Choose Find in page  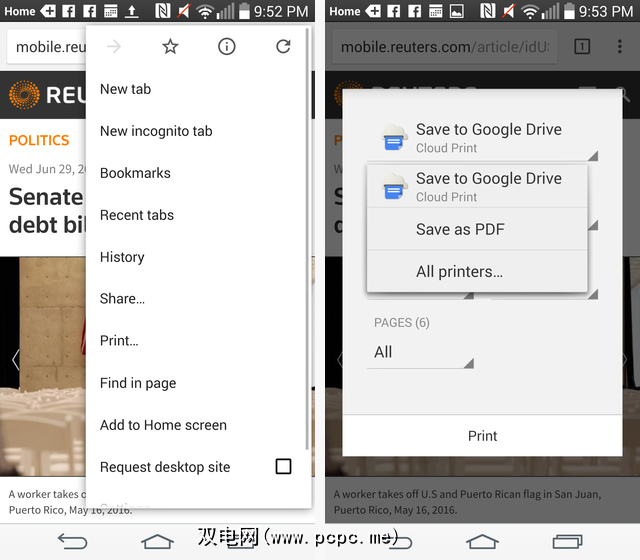coord(138,383)
